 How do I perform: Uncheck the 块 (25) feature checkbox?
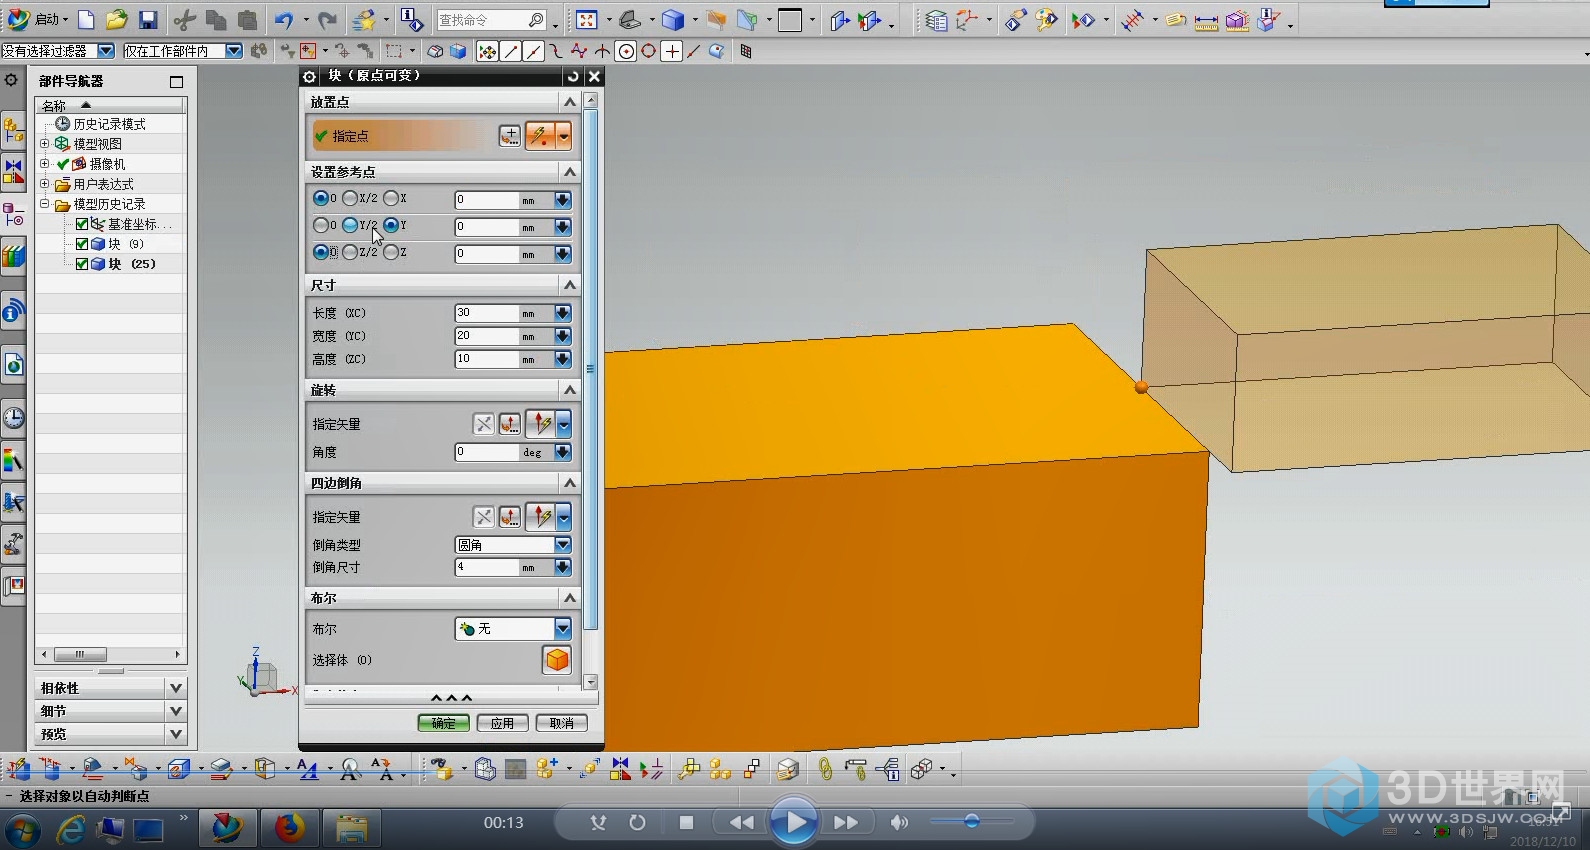(82, 264)
